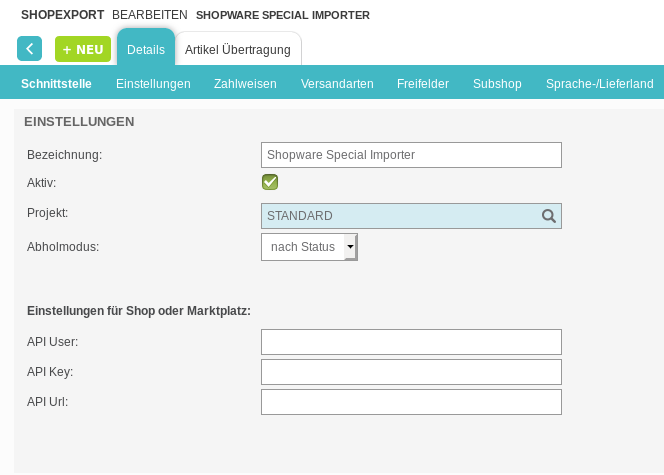Switch to Artikel Übertragung tab
664x475 pixels.
click(x=238, y=50)
